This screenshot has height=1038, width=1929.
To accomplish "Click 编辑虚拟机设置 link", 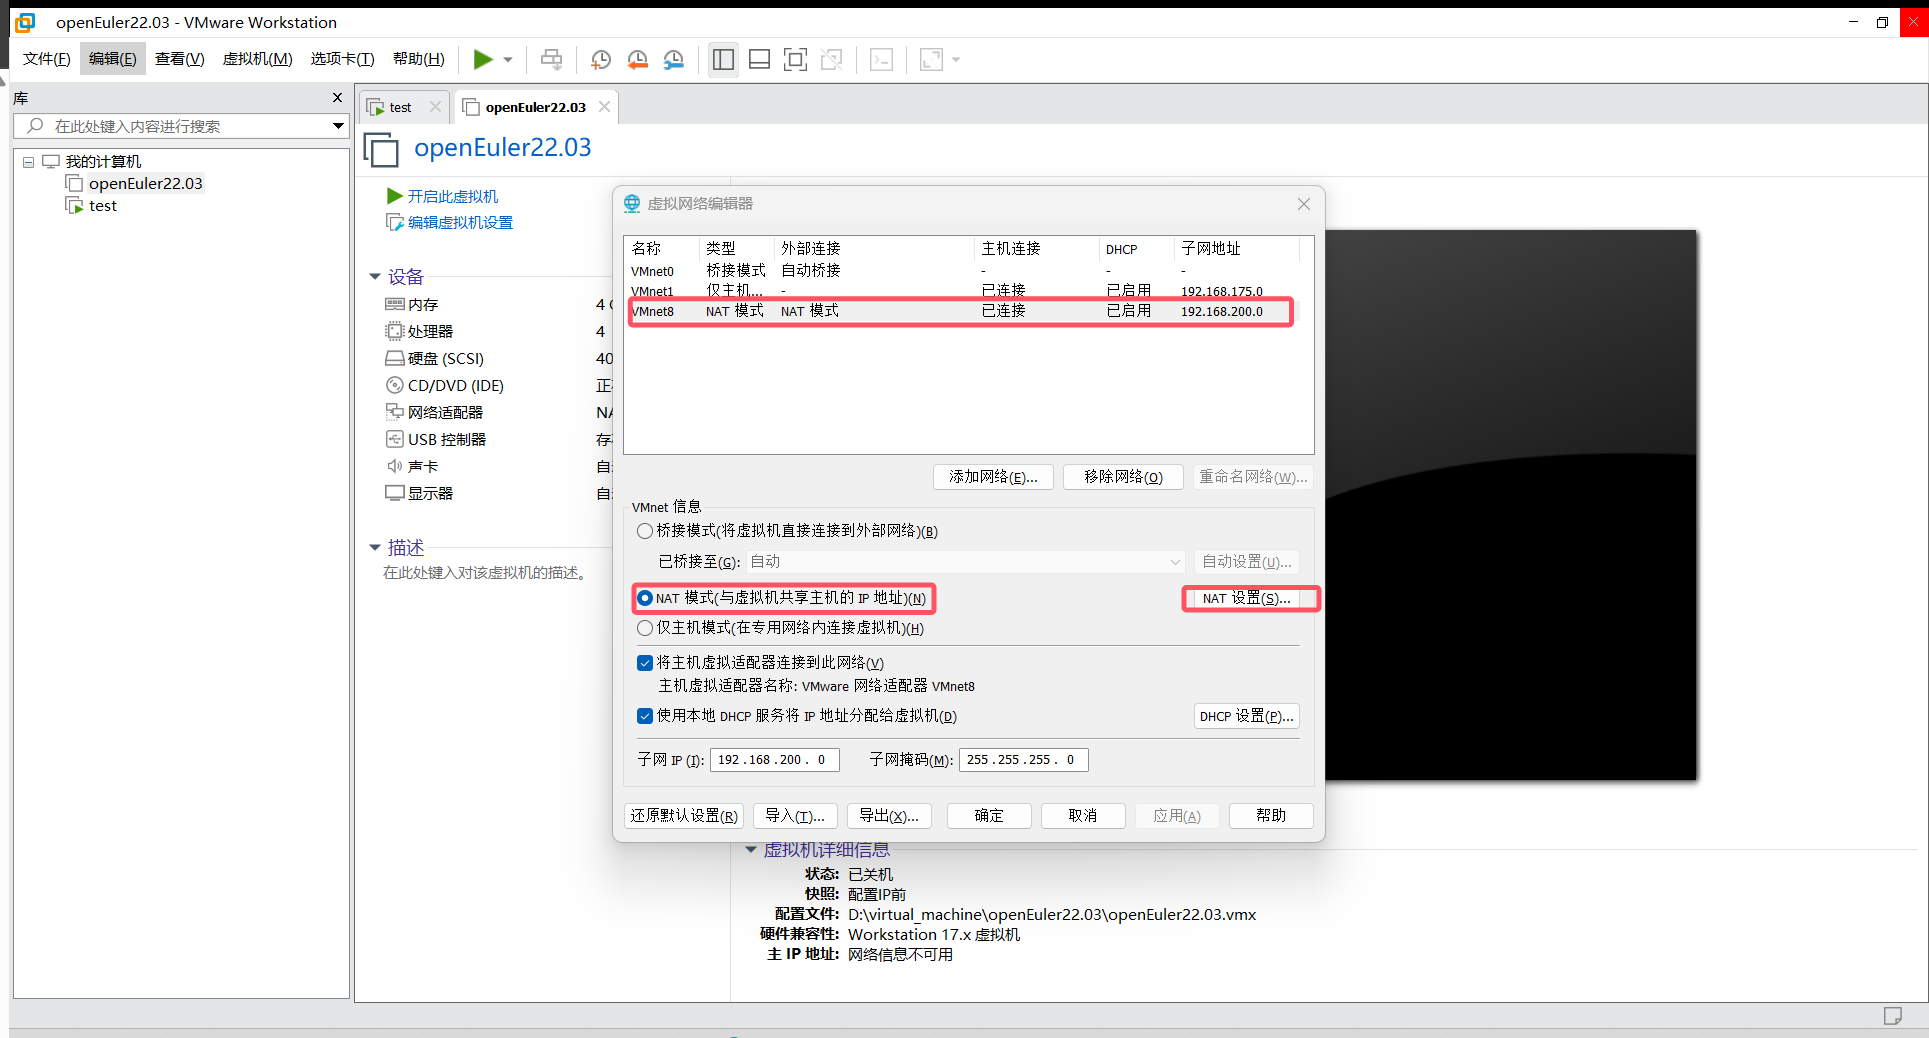I will tap(460, 222).
